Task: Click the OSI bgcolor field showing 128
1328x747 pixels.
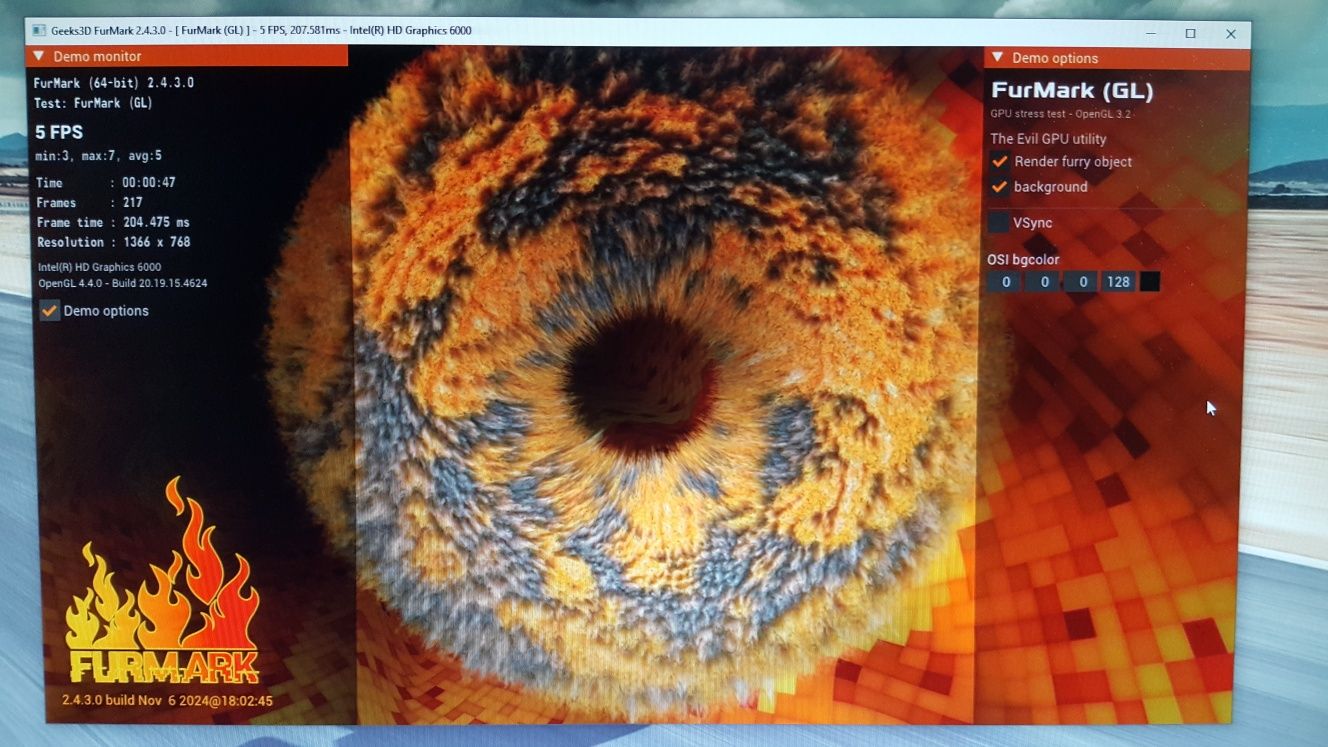Action: pos(1118,282)
